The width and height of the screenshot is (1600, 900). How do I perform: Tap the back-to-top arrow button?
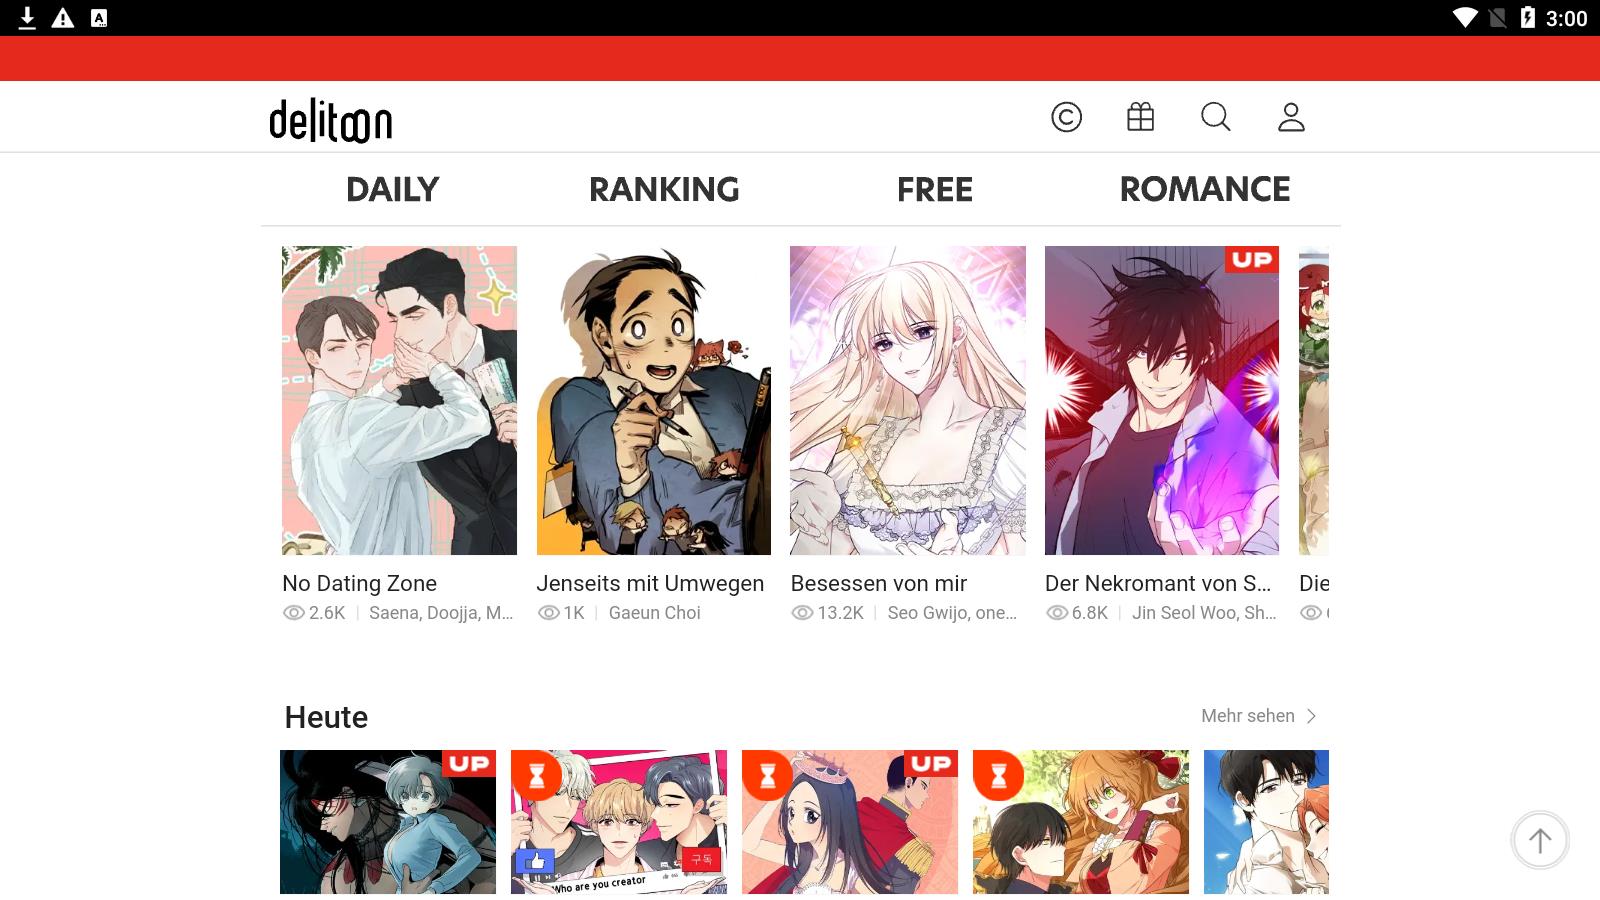tap(1540, 841)
